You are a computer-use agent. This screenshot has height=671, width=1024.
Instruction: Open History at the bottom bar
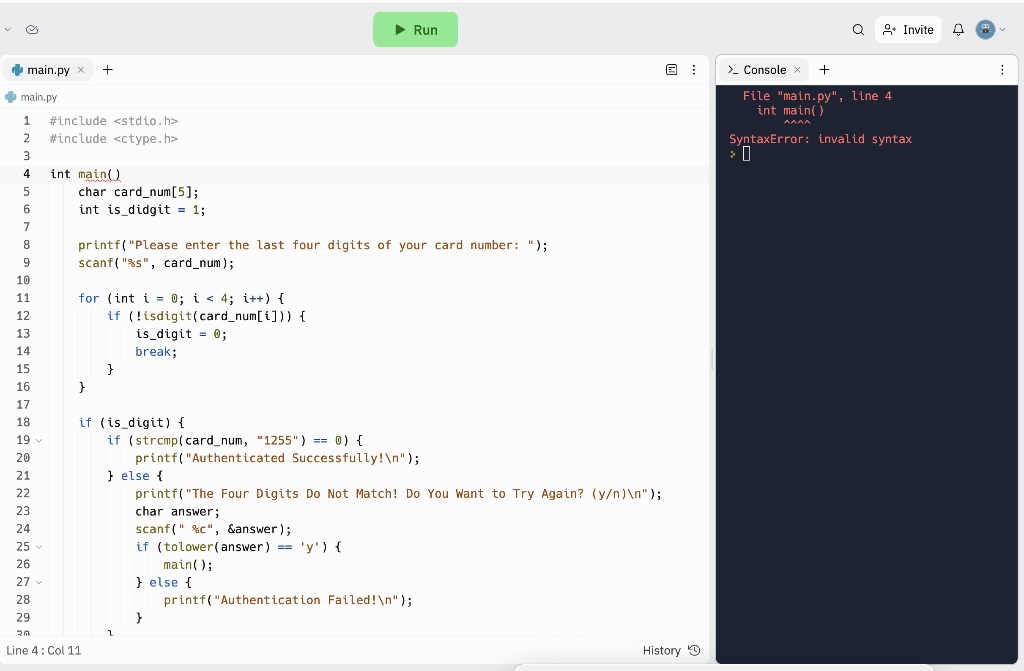(671, 650)
